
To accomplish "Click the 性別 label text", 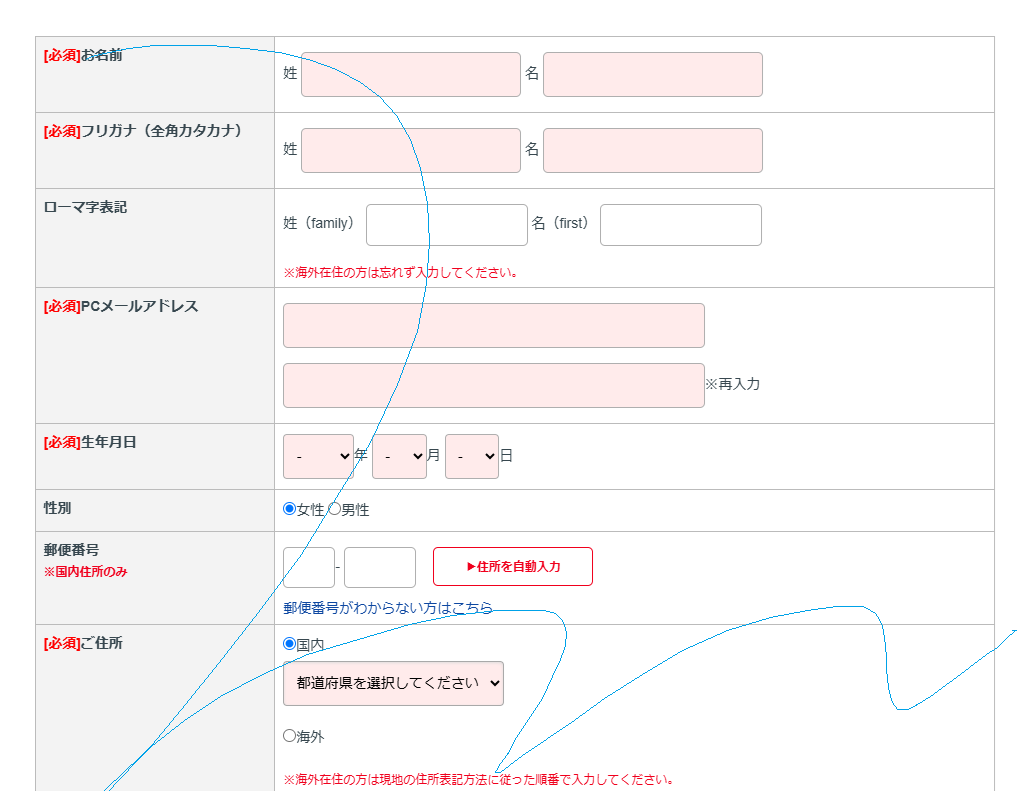I will 57,508.
